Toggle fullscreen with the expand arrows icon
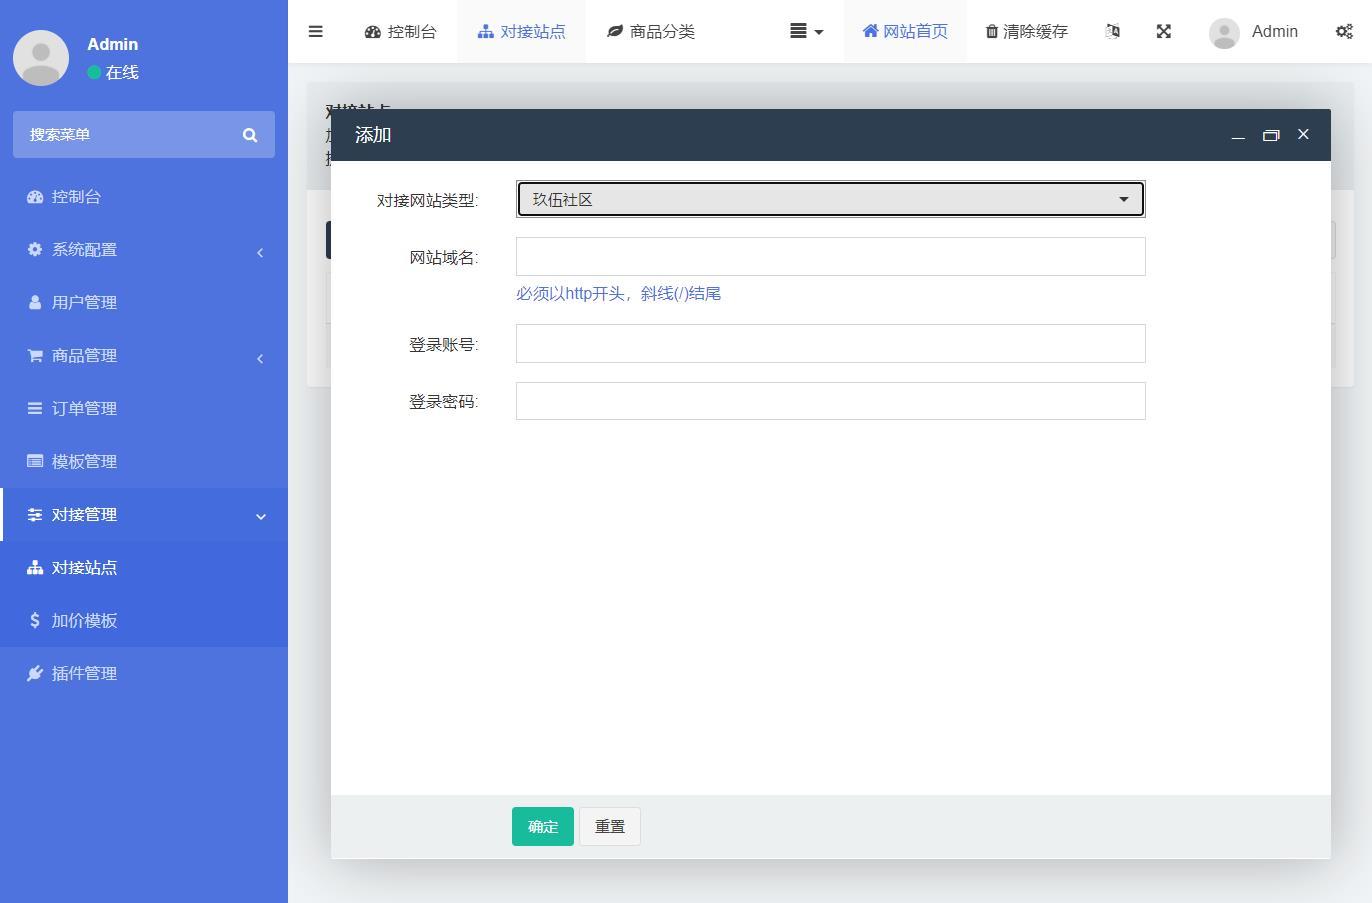The image size is (1372, 903). tap(1164, 31)
